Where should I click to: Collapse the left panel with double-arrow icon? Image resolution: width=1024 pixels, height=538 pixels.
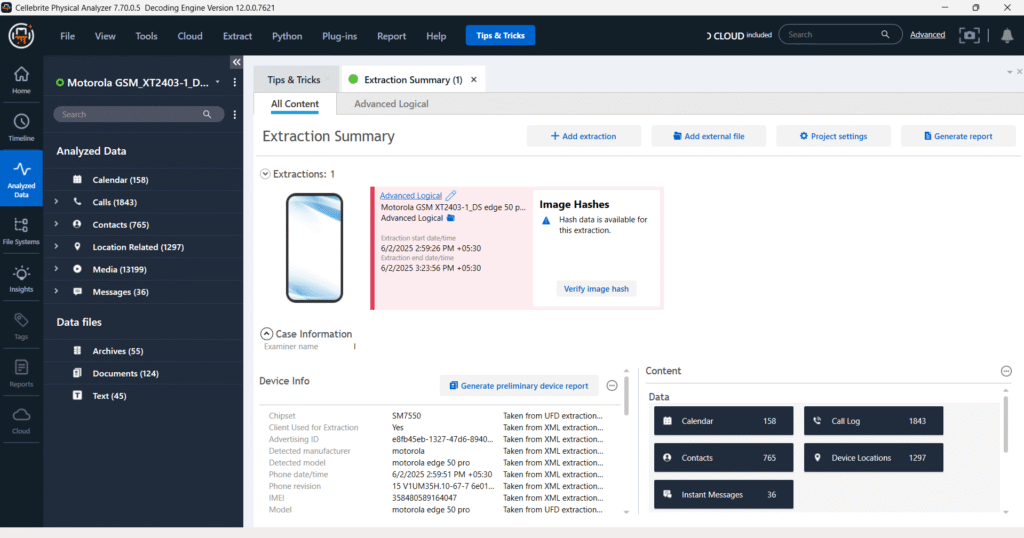click(x=236, y=62)
